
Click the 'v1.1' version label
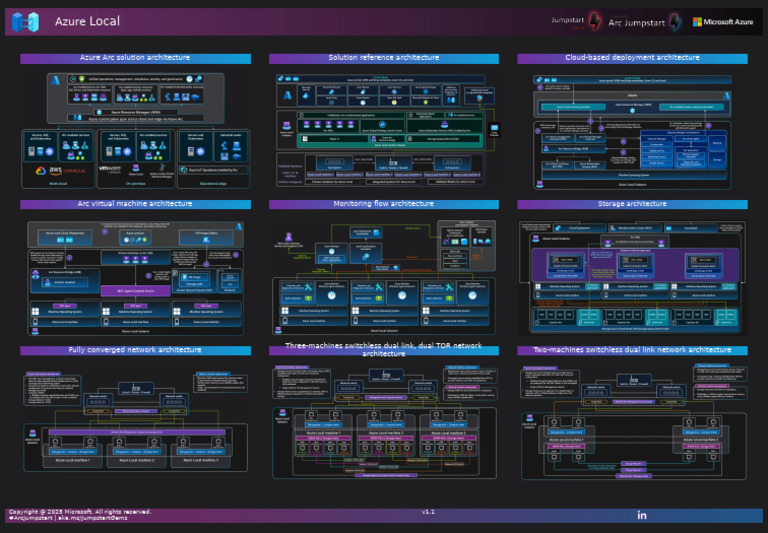[x=428, y=512]
